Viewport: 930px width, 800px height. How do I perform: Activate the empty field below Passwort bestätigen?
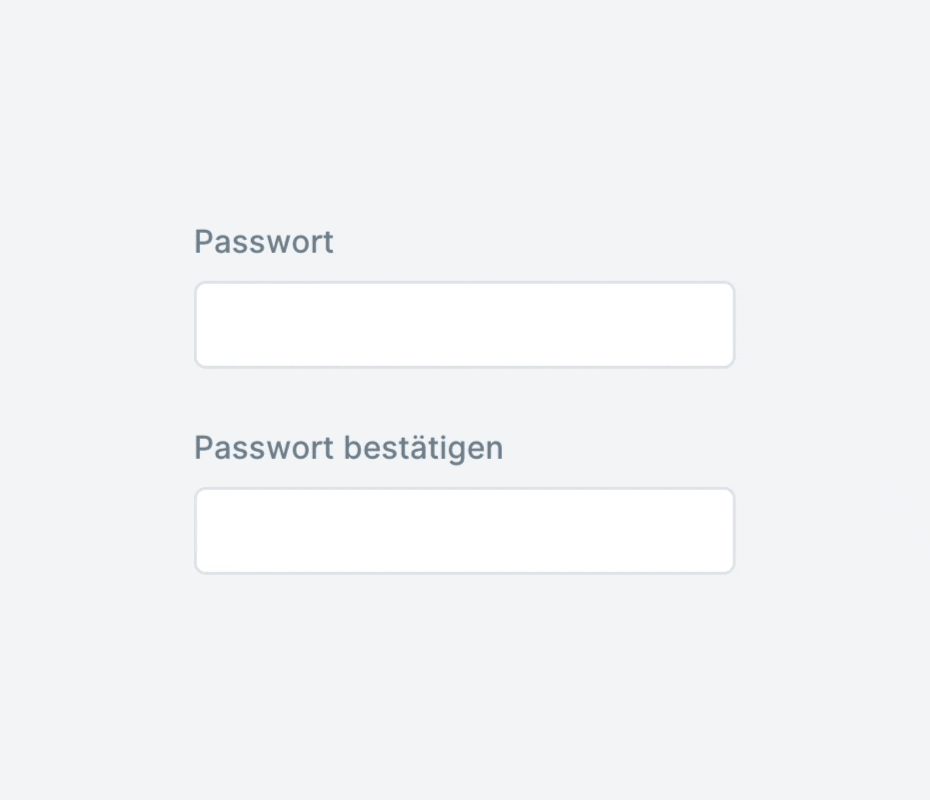464,530
